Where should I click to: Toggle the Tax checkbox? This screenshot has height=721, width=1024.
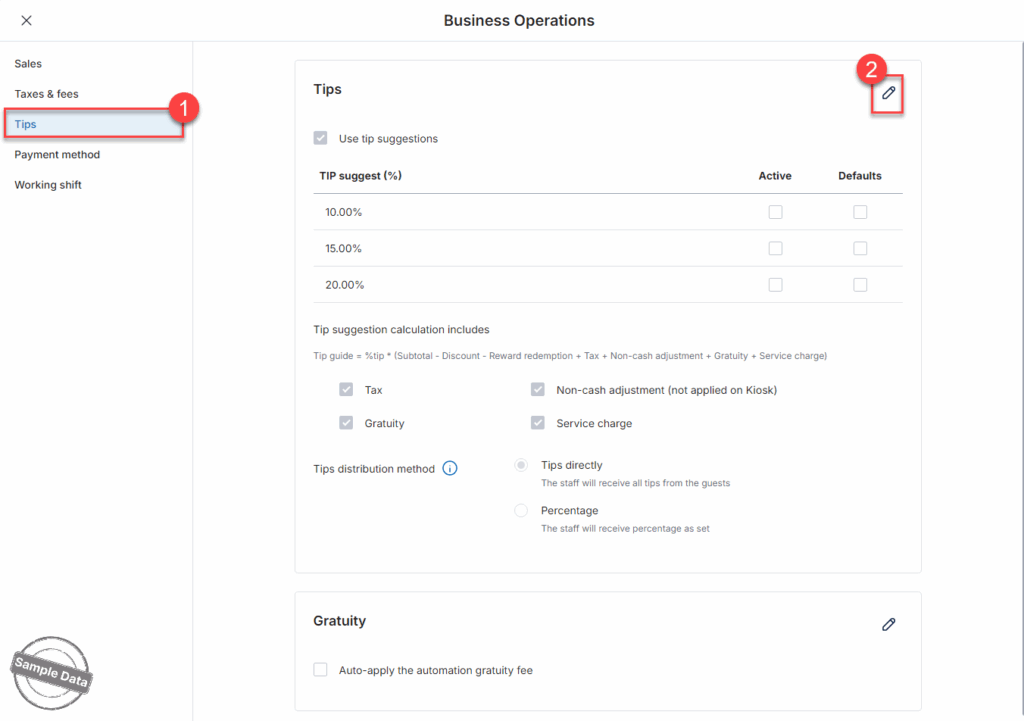tap(346, 390)
